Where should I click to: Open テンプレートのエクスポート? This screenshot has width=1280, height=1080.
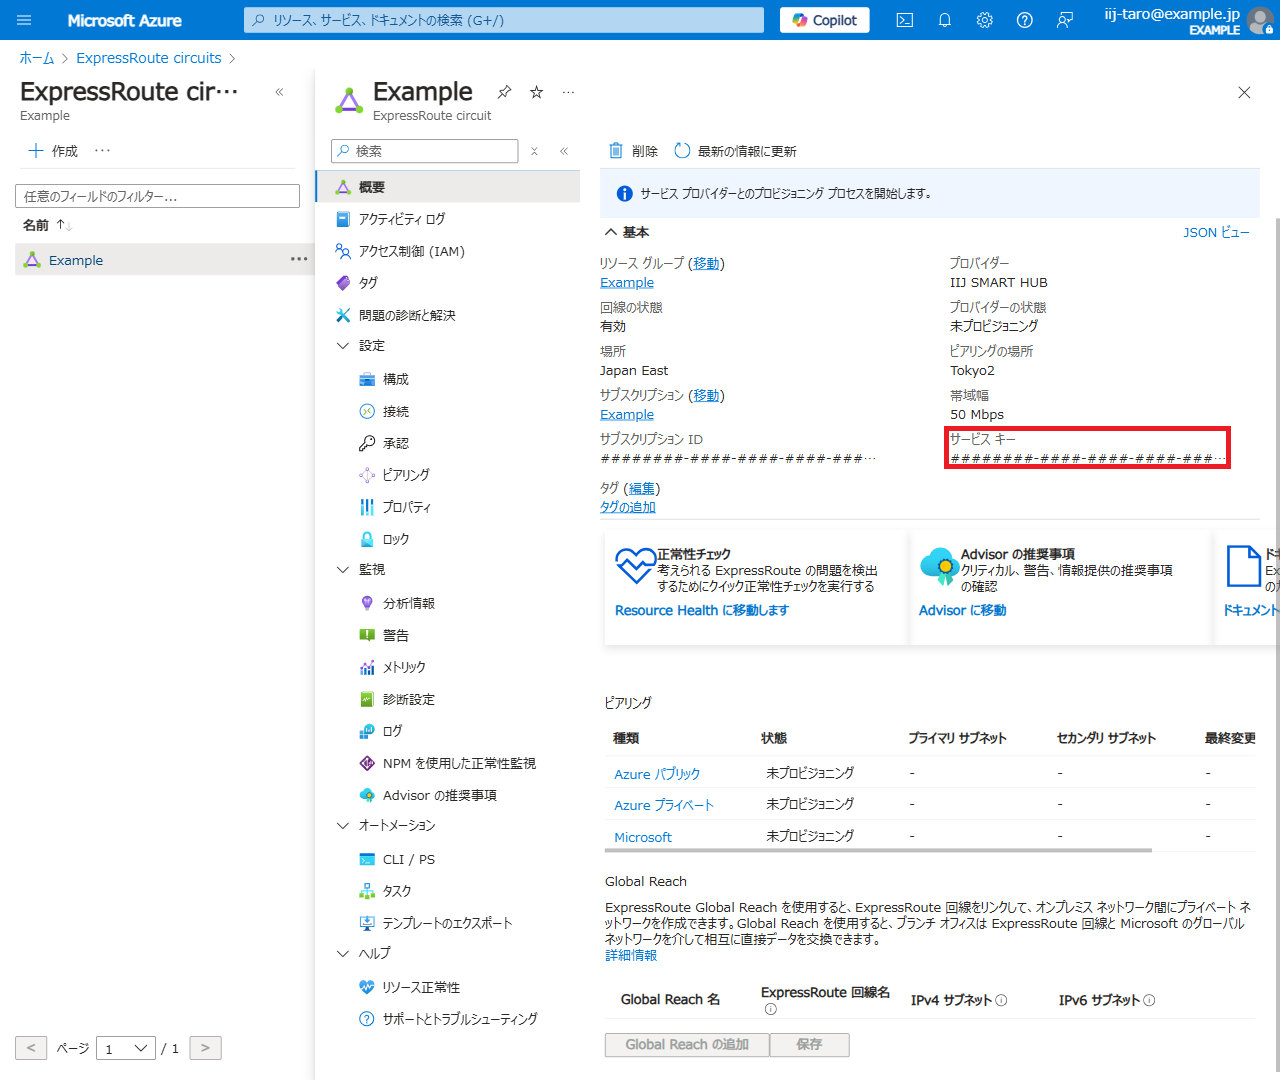(448, 923)
